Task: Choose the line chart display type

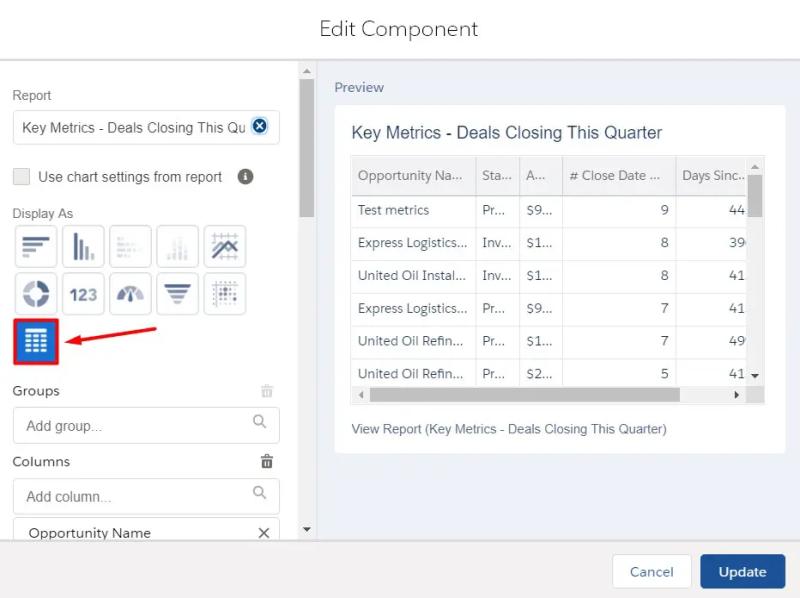Action: [225, 247]
